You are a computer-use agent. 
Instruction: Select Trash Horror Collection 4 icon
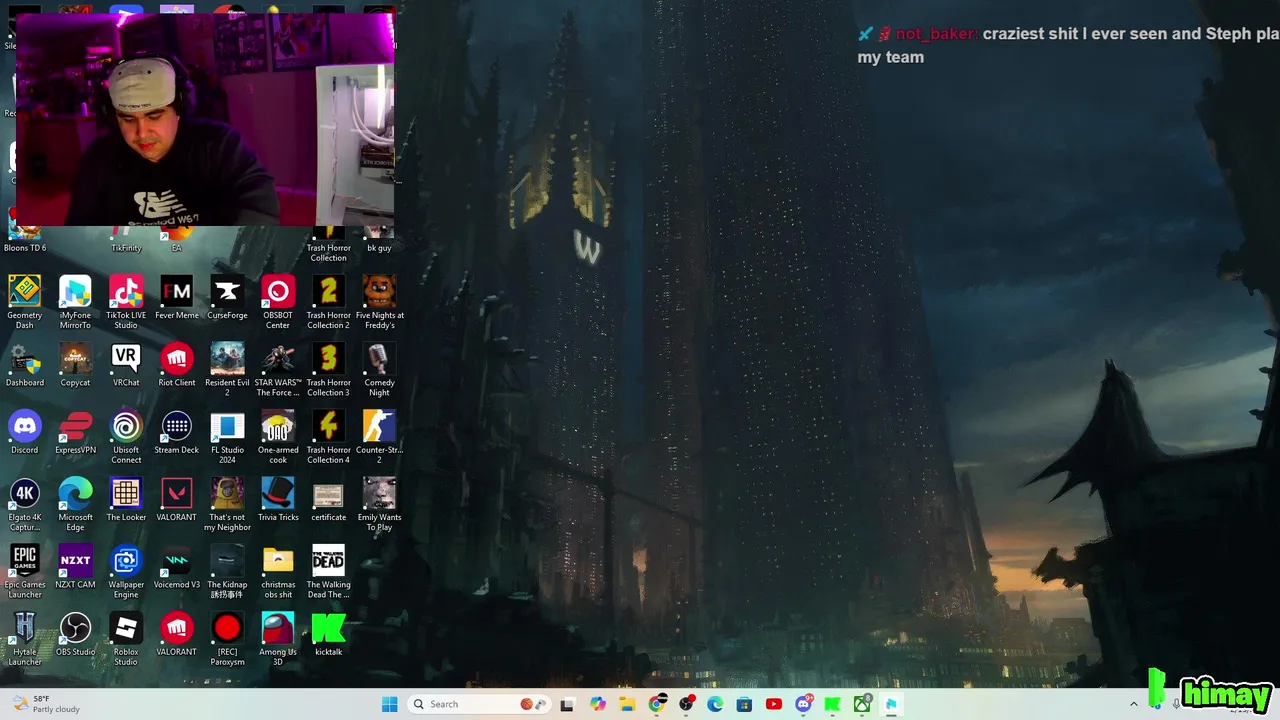[x=328, y=436]
